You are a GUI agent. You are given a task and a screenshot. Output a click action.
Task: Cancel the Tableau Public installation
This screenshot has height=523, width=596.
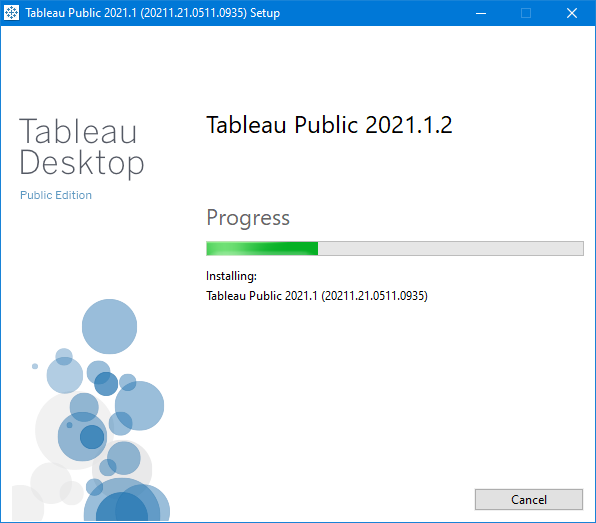click(529, 499)
